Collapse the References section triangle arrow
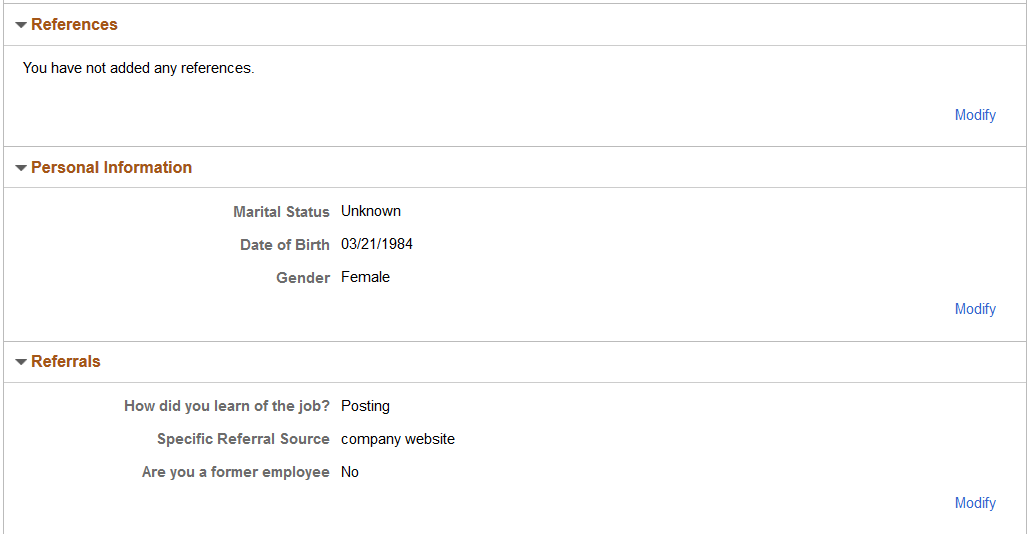Viewport: 1031px width, 534px height. pos(21,25)
